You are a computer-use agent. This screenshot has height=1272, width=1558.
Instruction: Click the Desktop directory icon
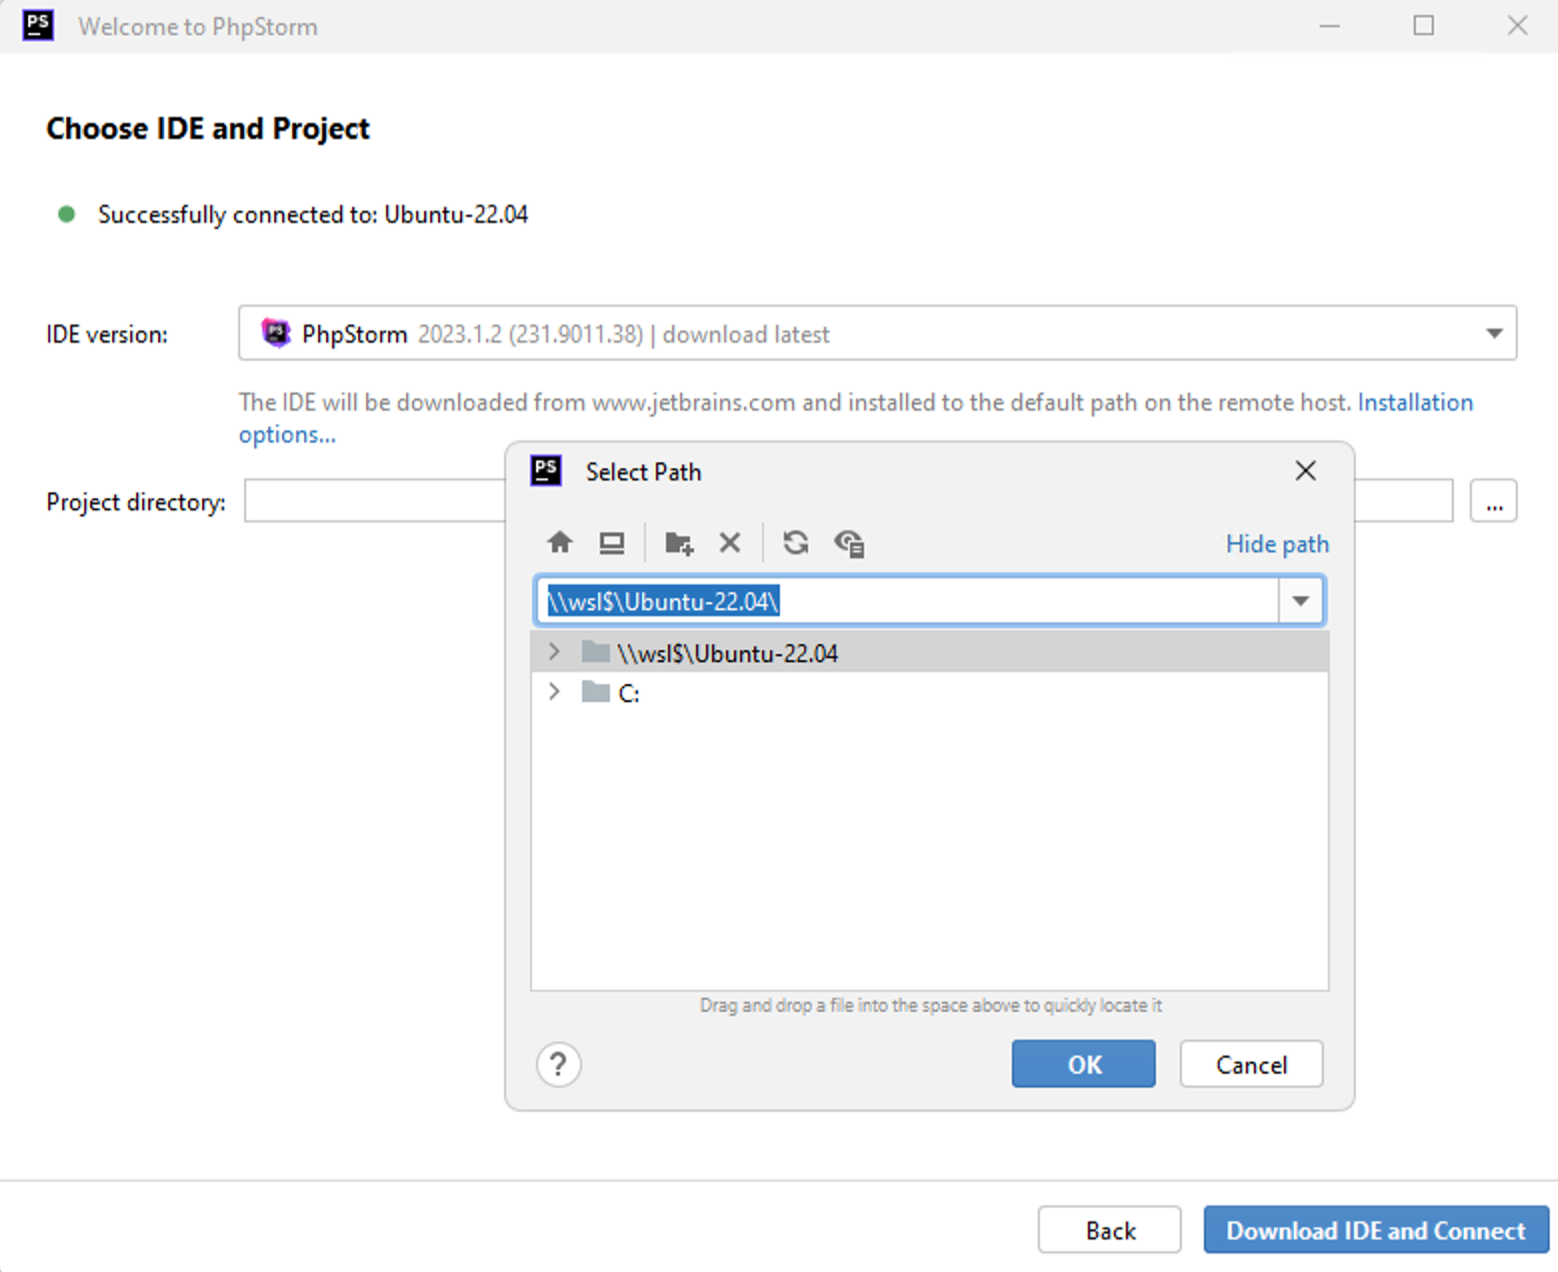(612, 542)
